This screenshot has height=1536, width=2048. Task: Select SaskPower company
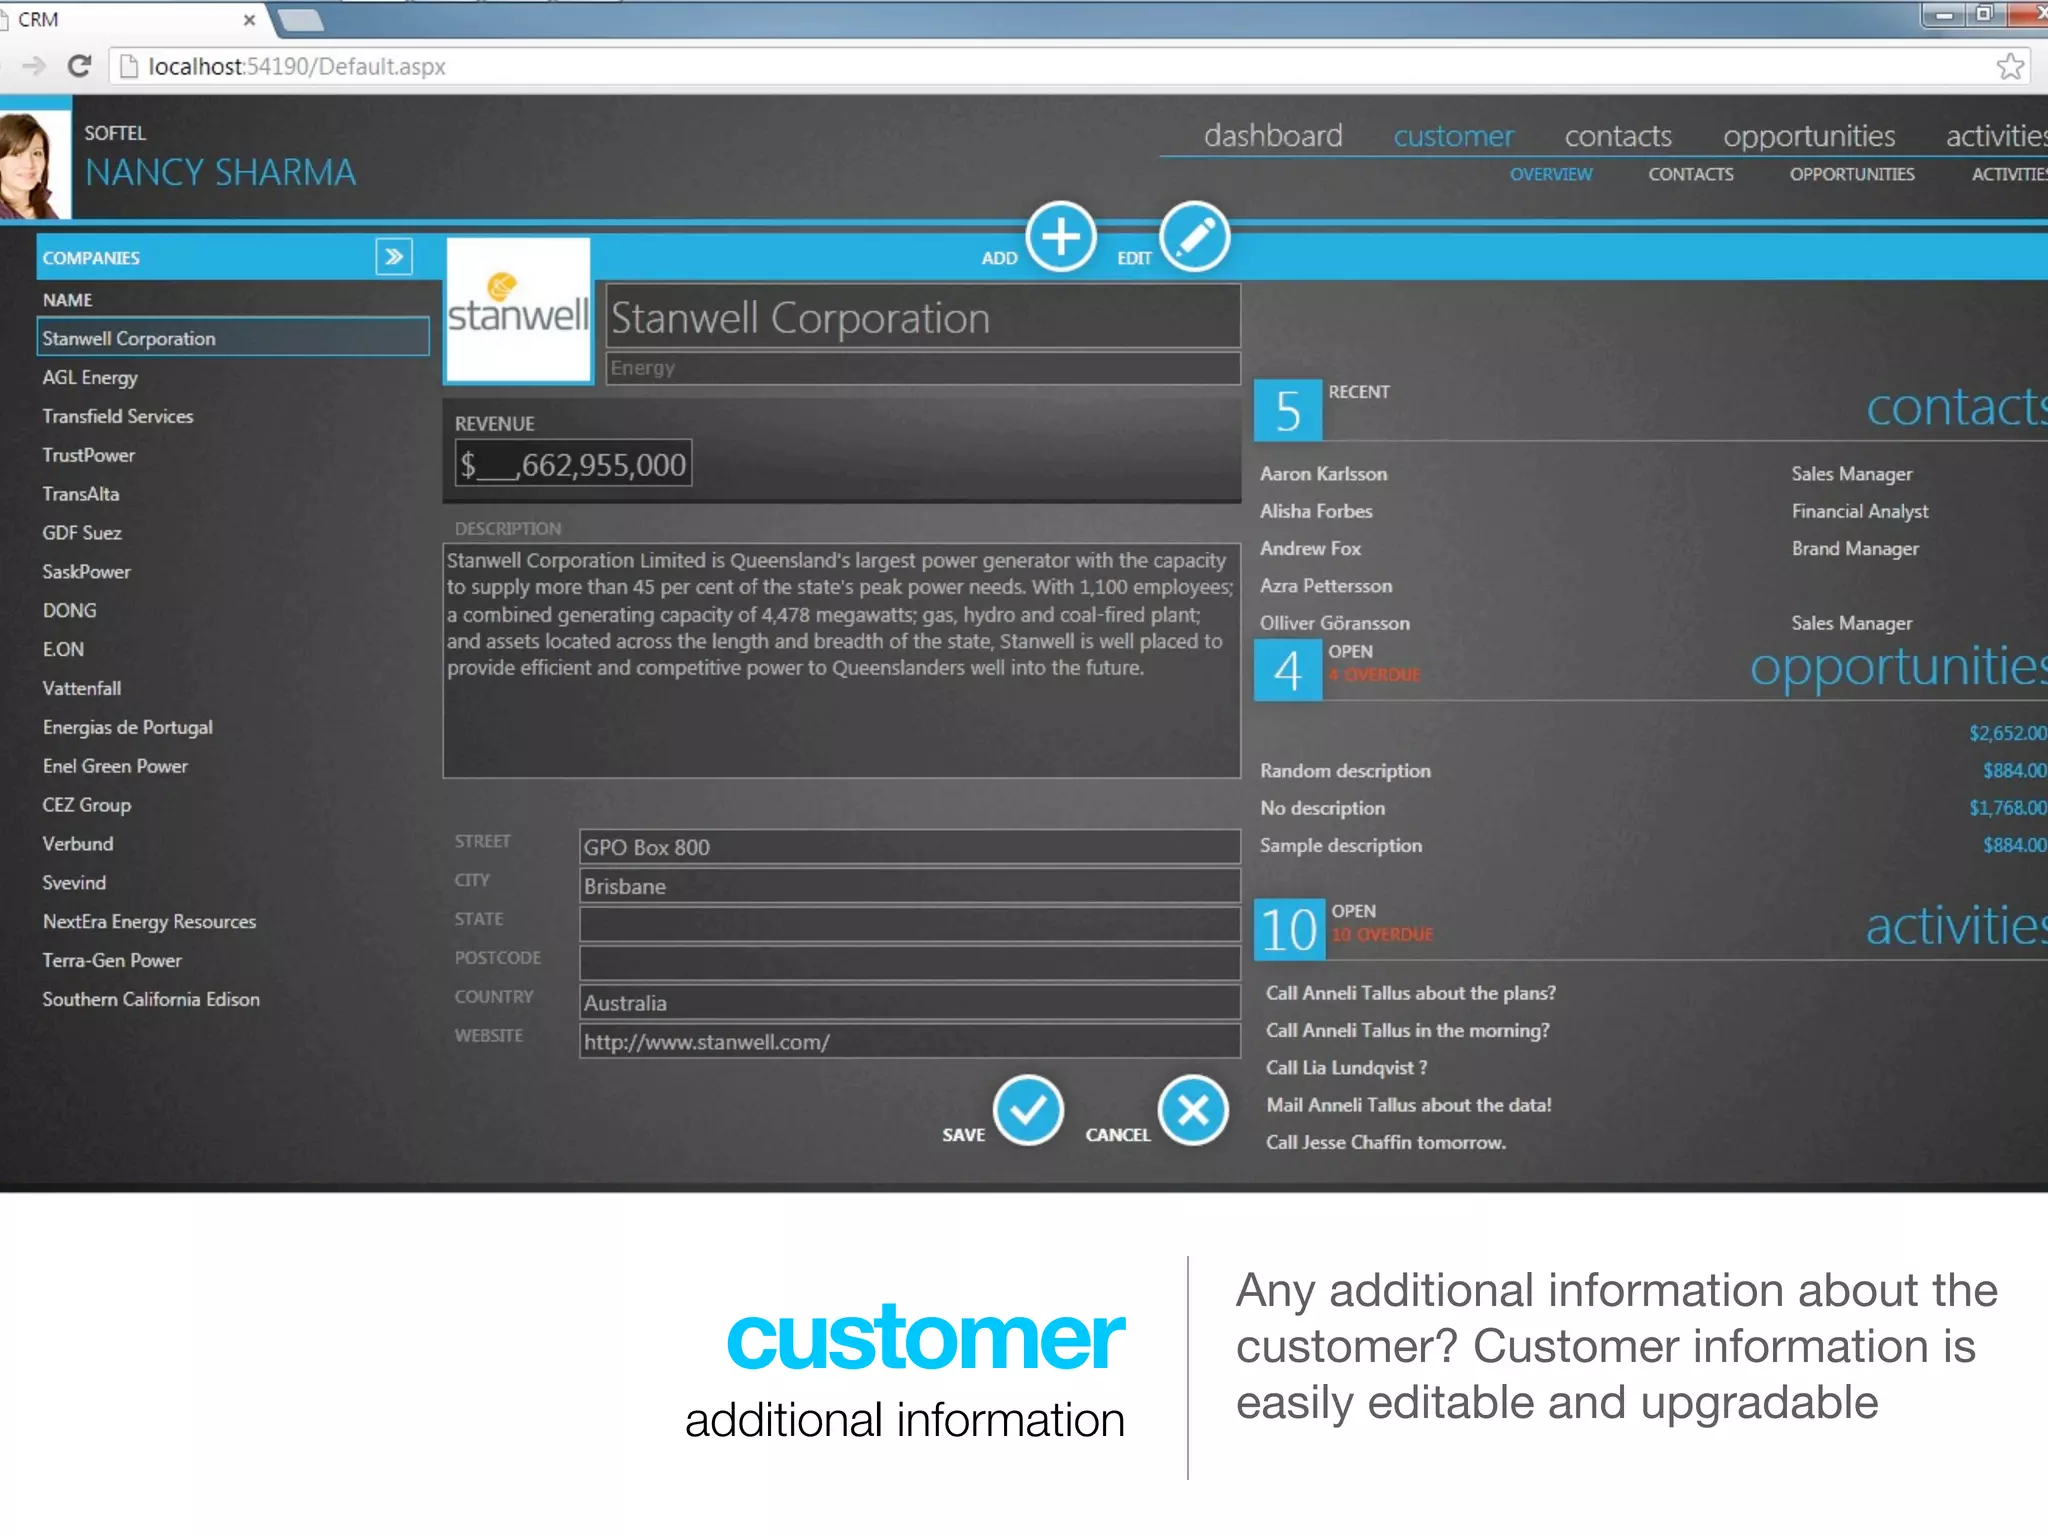(87, 572)
